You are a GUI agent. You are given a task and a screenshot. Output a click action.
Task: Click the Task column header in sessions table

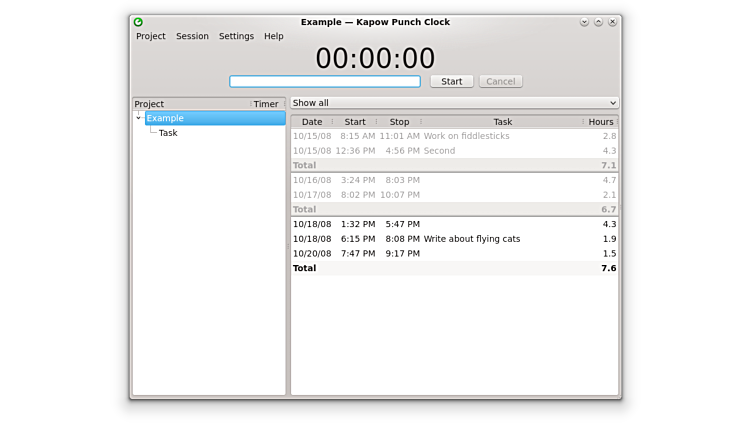pos(502,122)
